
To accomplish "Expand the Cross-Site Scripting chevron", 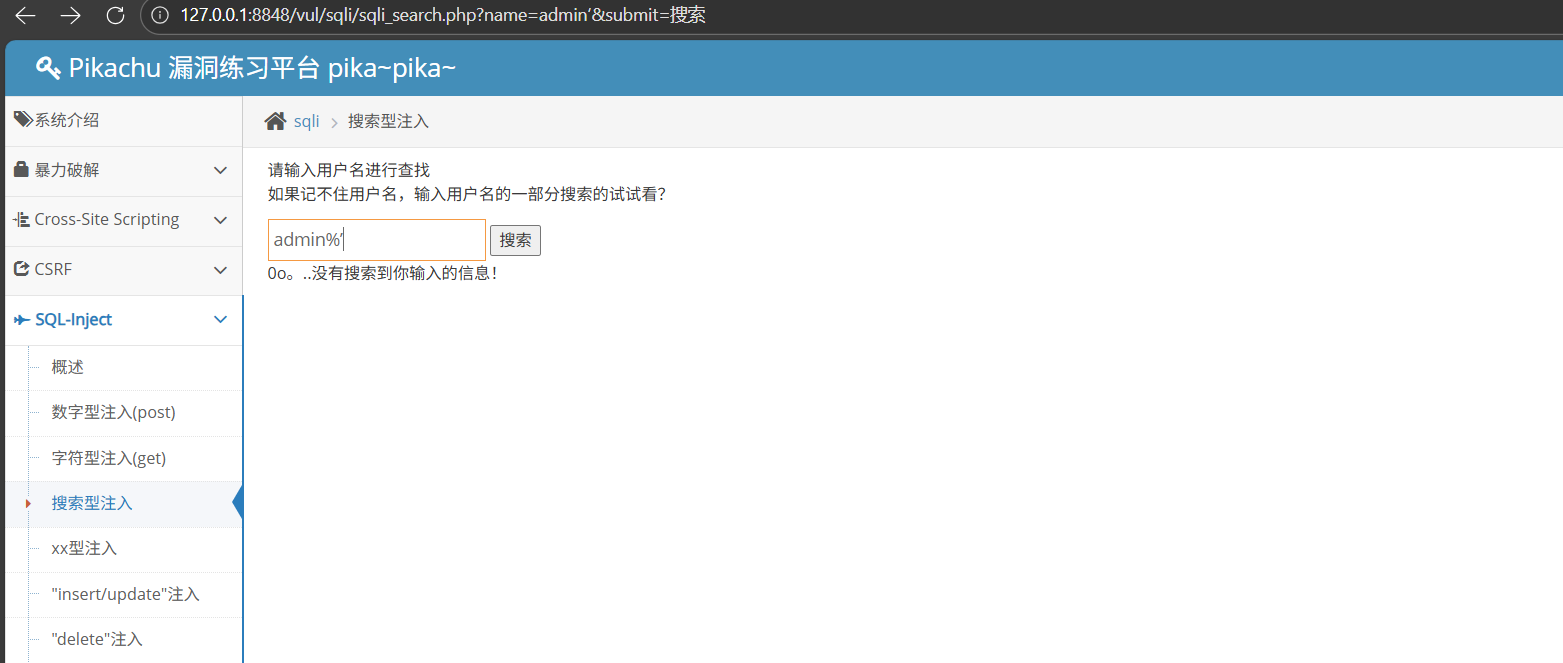I will [x=221, y=220].
